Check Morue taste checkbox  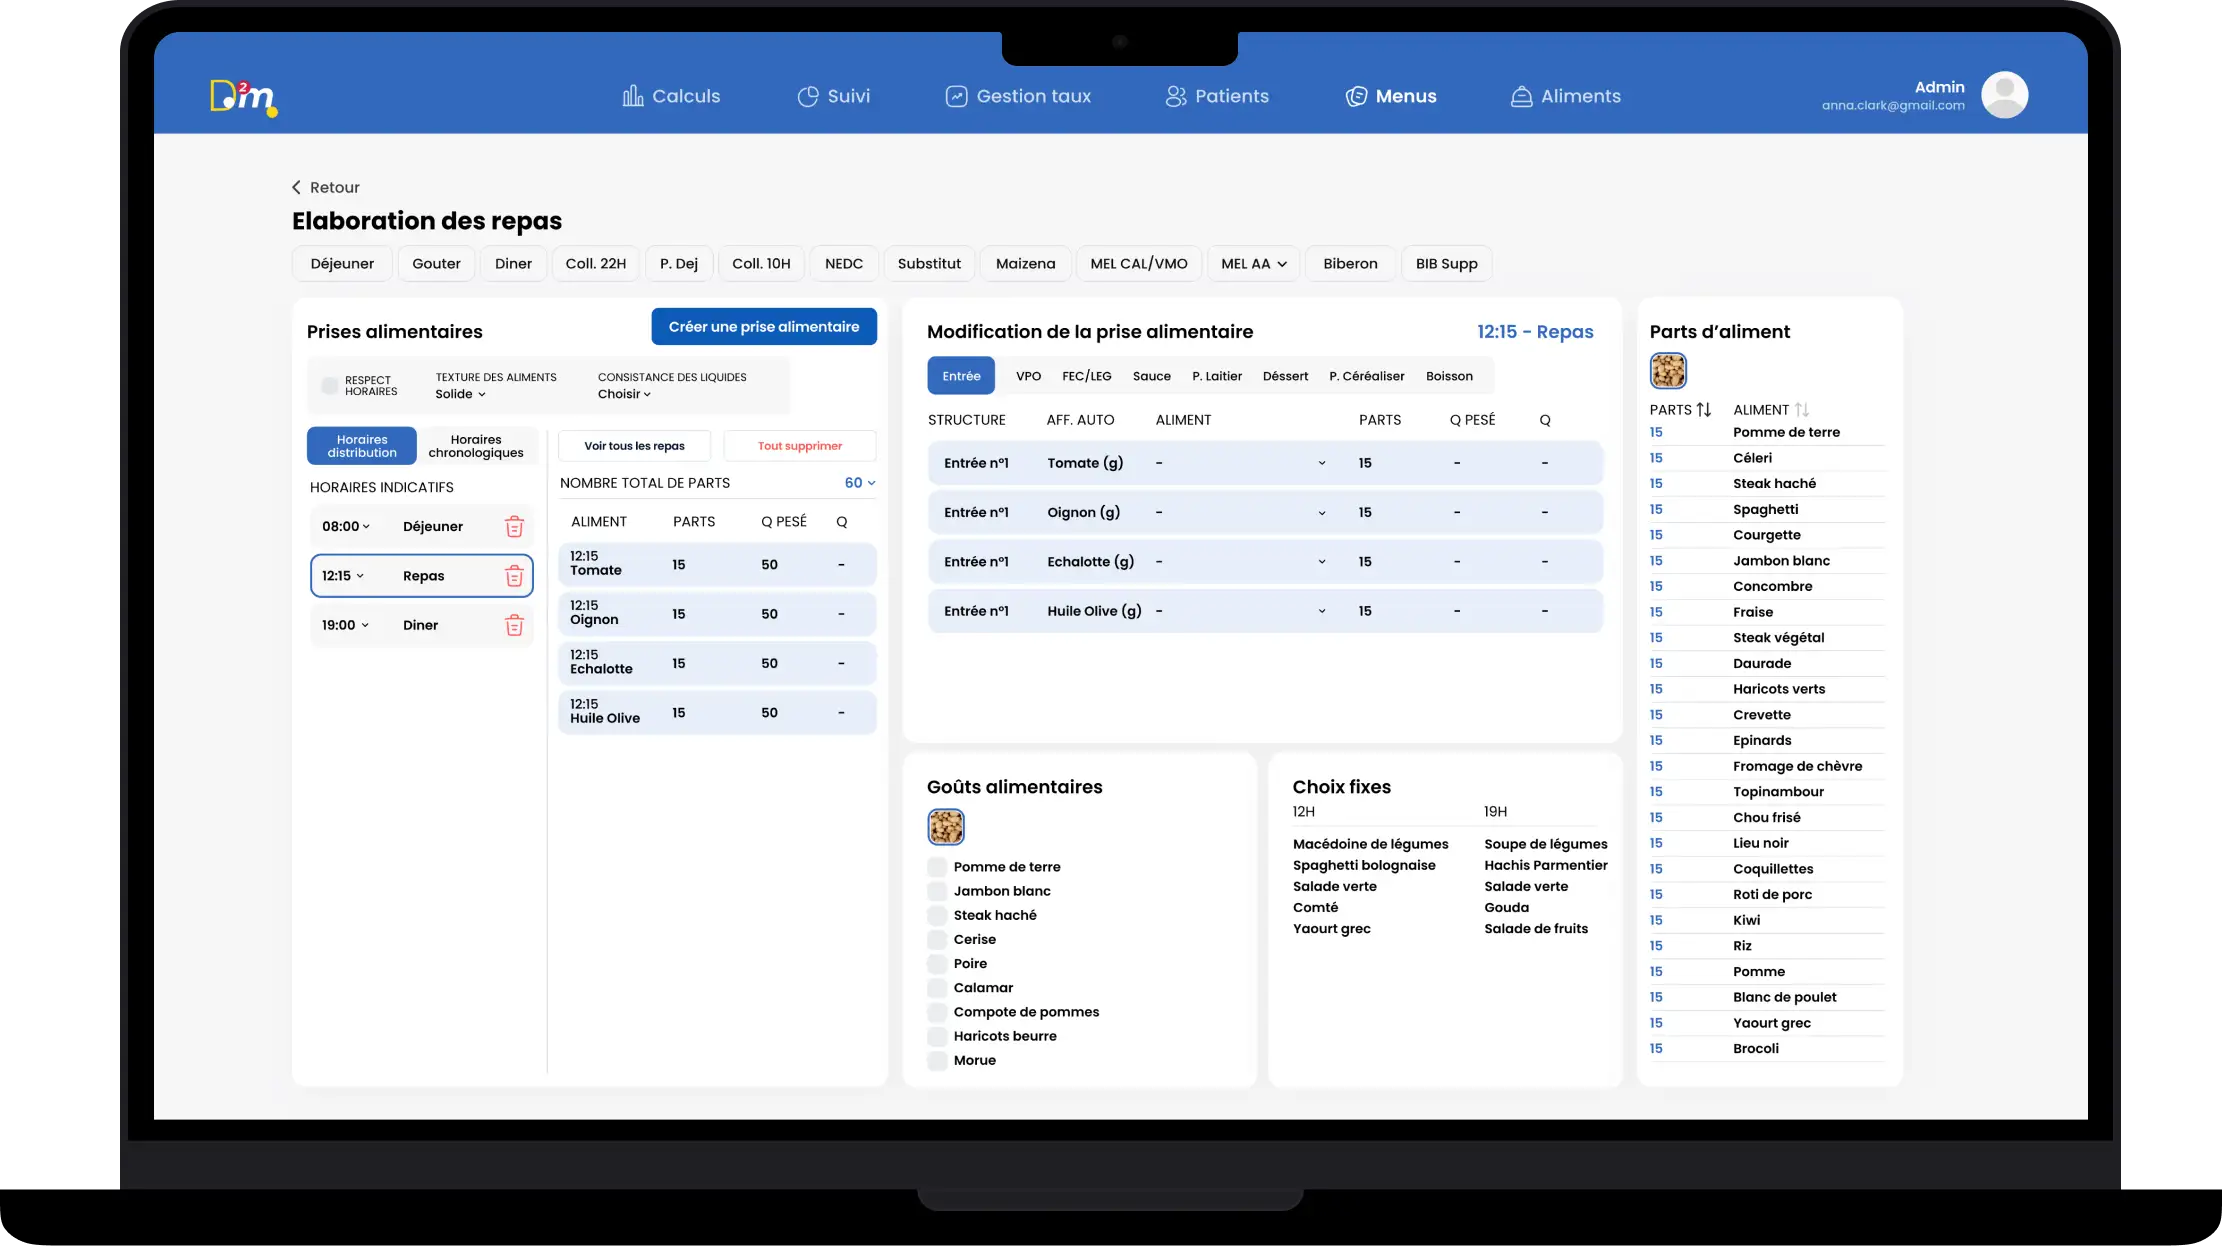(937, 1061)
